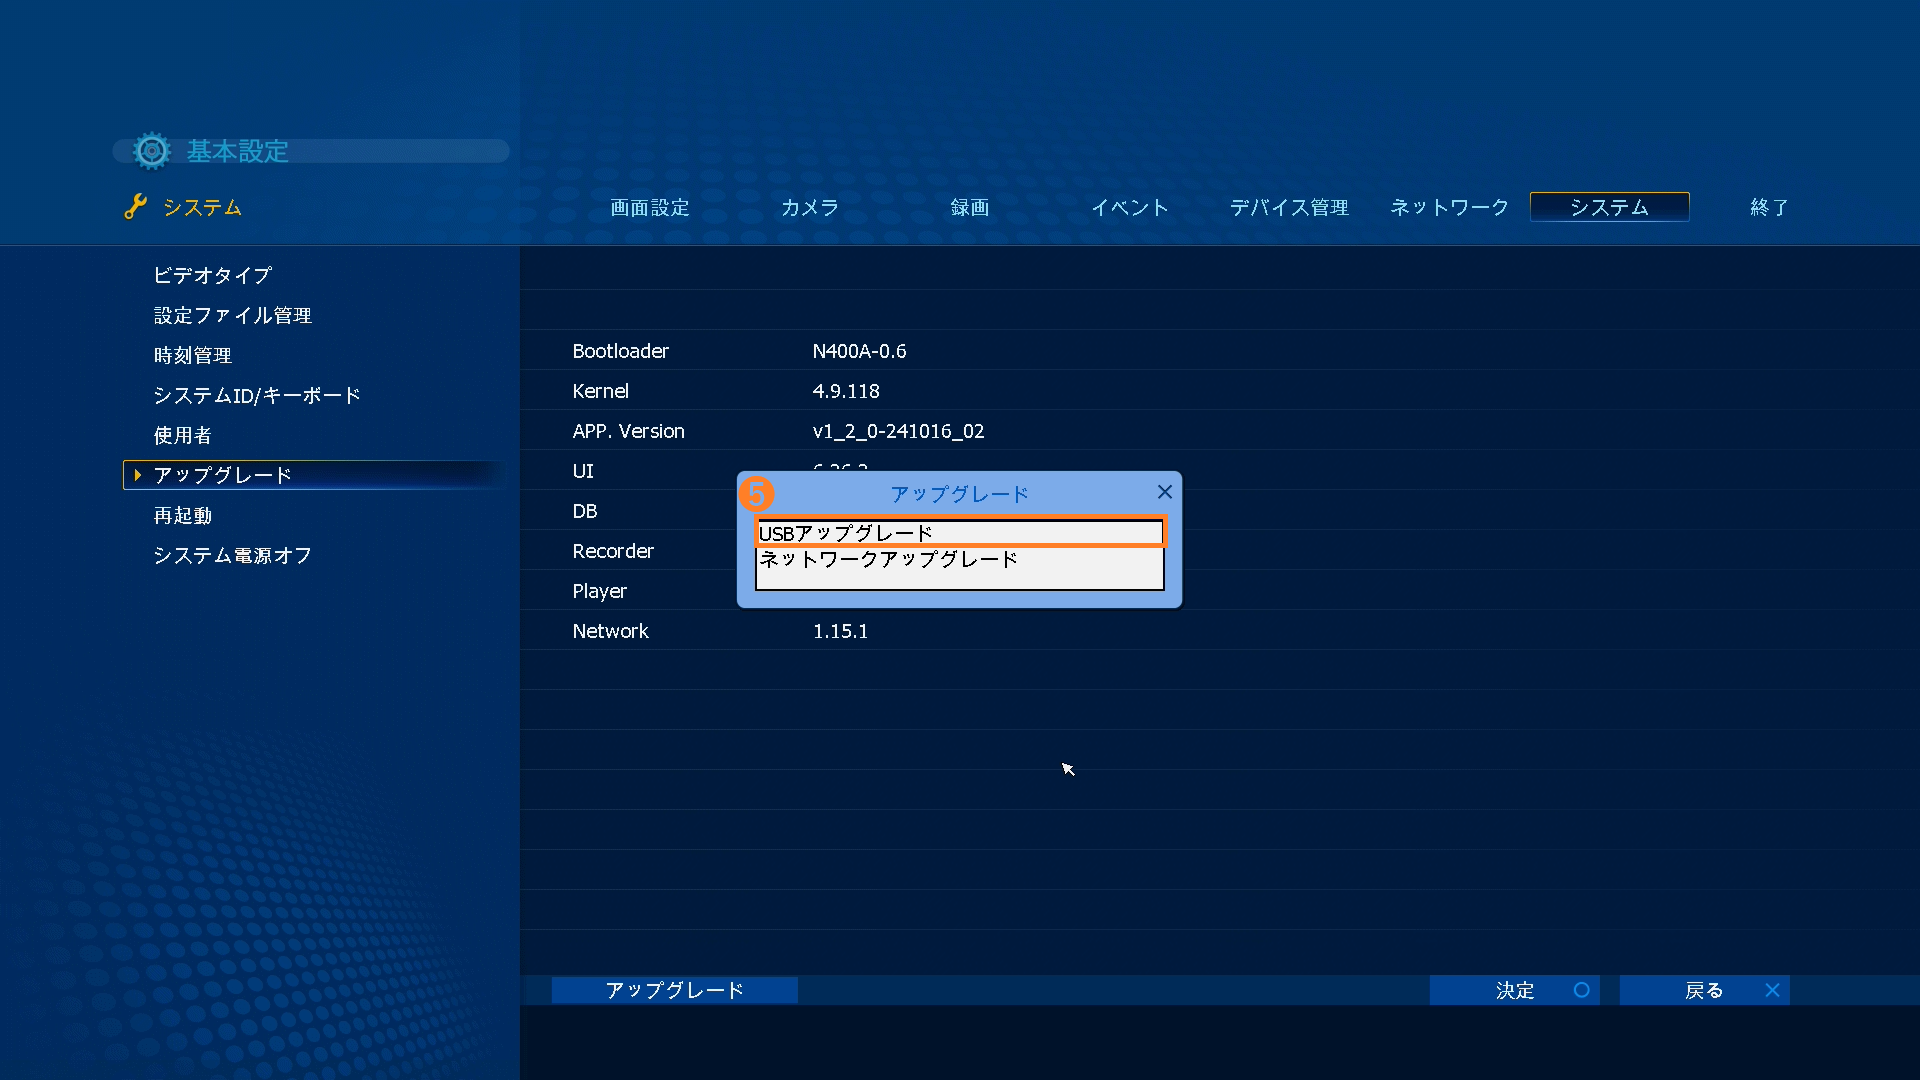Screen dimensions: 1920x1080
Task: Open the デバイス管理 tab
Action: (x=1289, y=207)
